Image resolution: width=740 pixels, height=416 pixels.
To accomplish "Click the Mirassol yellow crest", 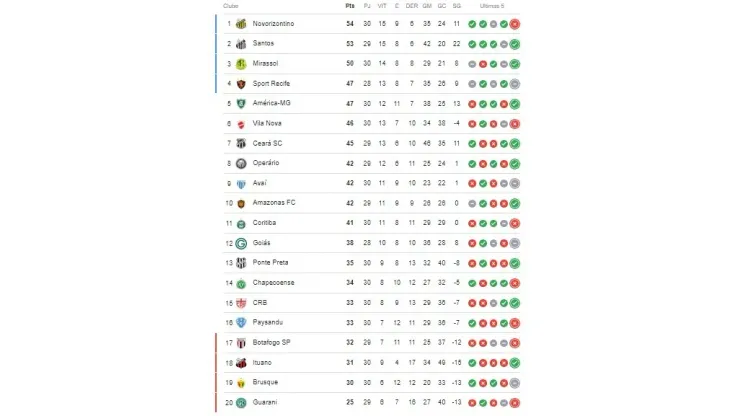I will (x=241, y=63).
